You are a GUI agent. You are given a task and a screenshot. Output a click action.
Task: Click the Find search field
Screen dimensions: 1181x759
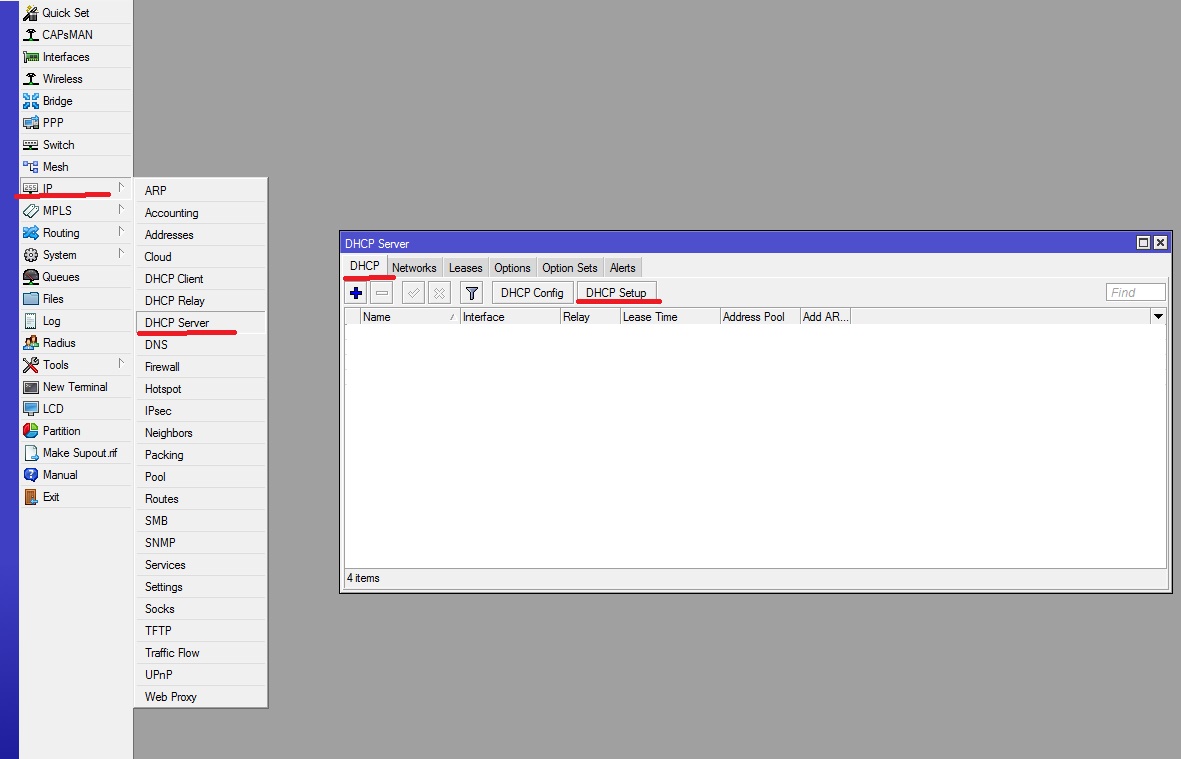tap(1136, 292)
